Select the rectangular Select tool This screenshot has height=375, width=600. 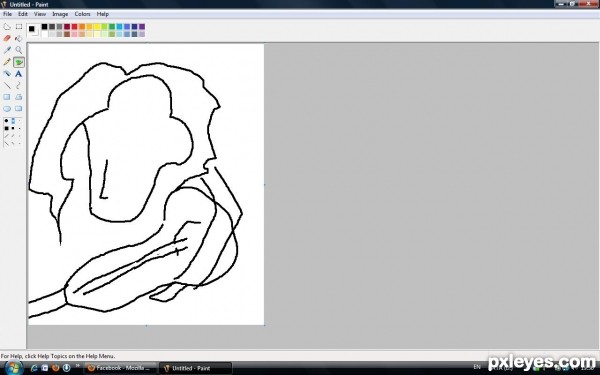[19, 27]
